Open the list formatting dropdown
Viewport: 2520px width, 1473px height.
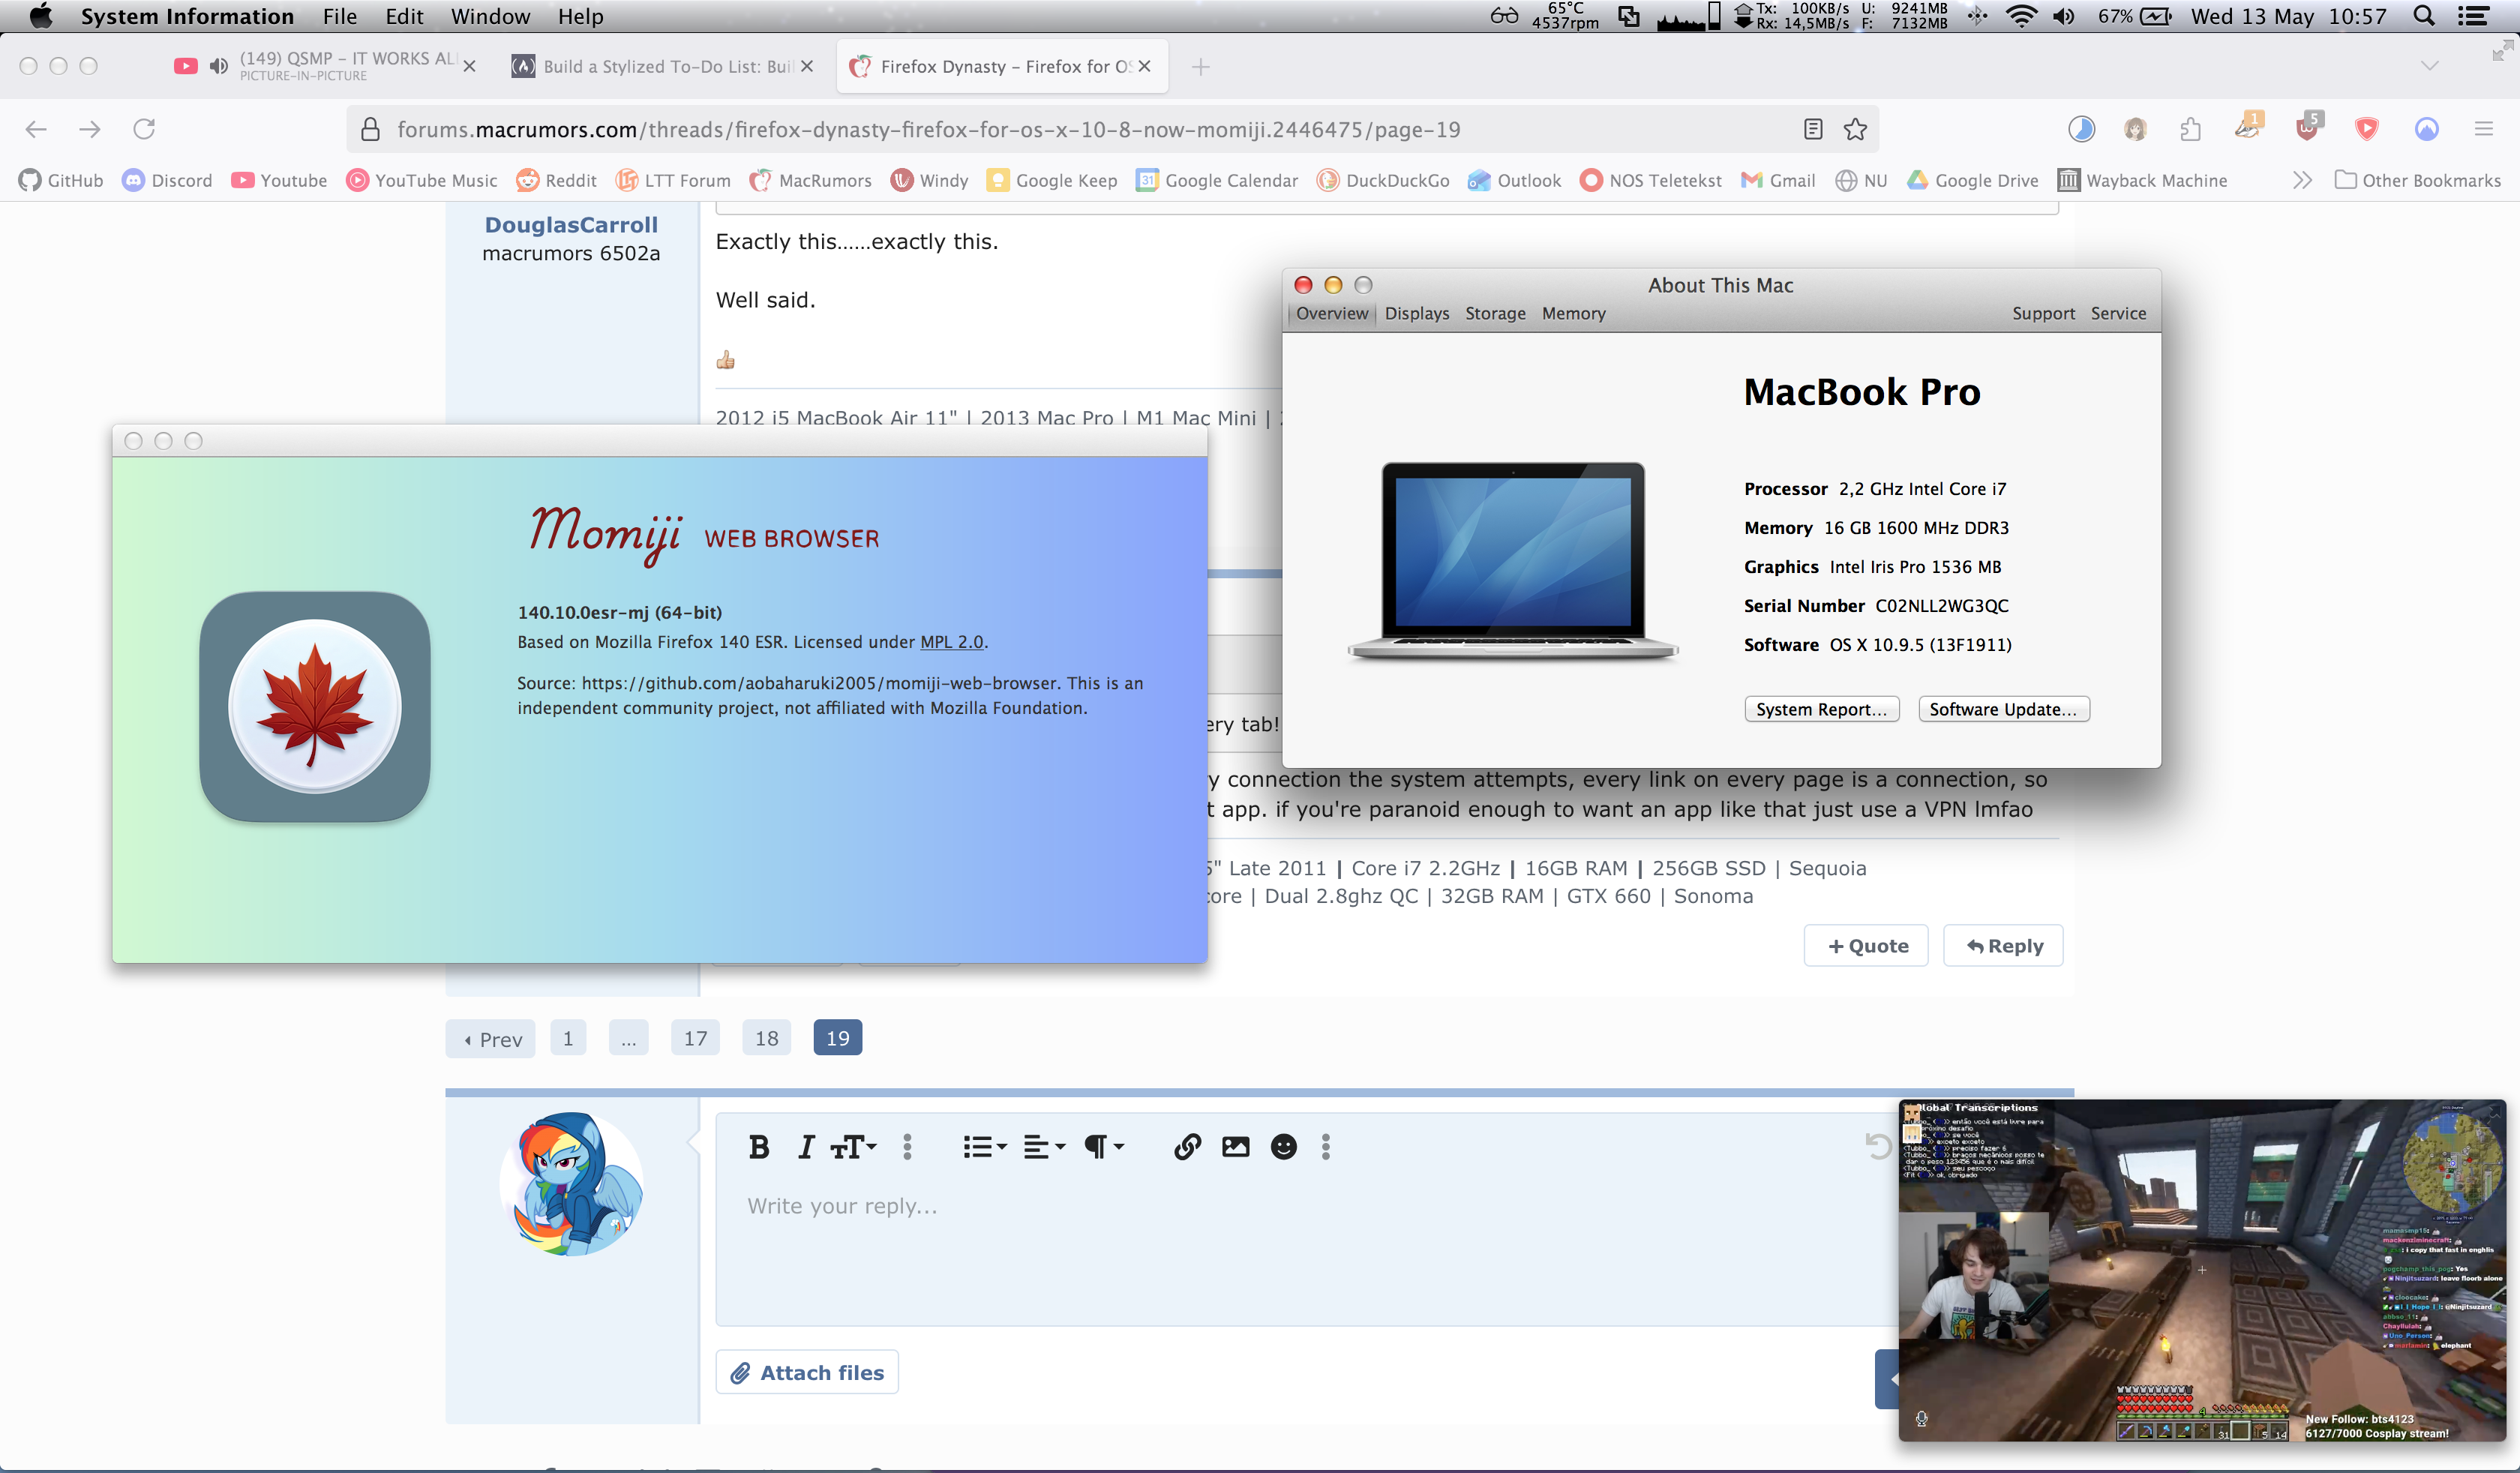tap(984, 1147)
